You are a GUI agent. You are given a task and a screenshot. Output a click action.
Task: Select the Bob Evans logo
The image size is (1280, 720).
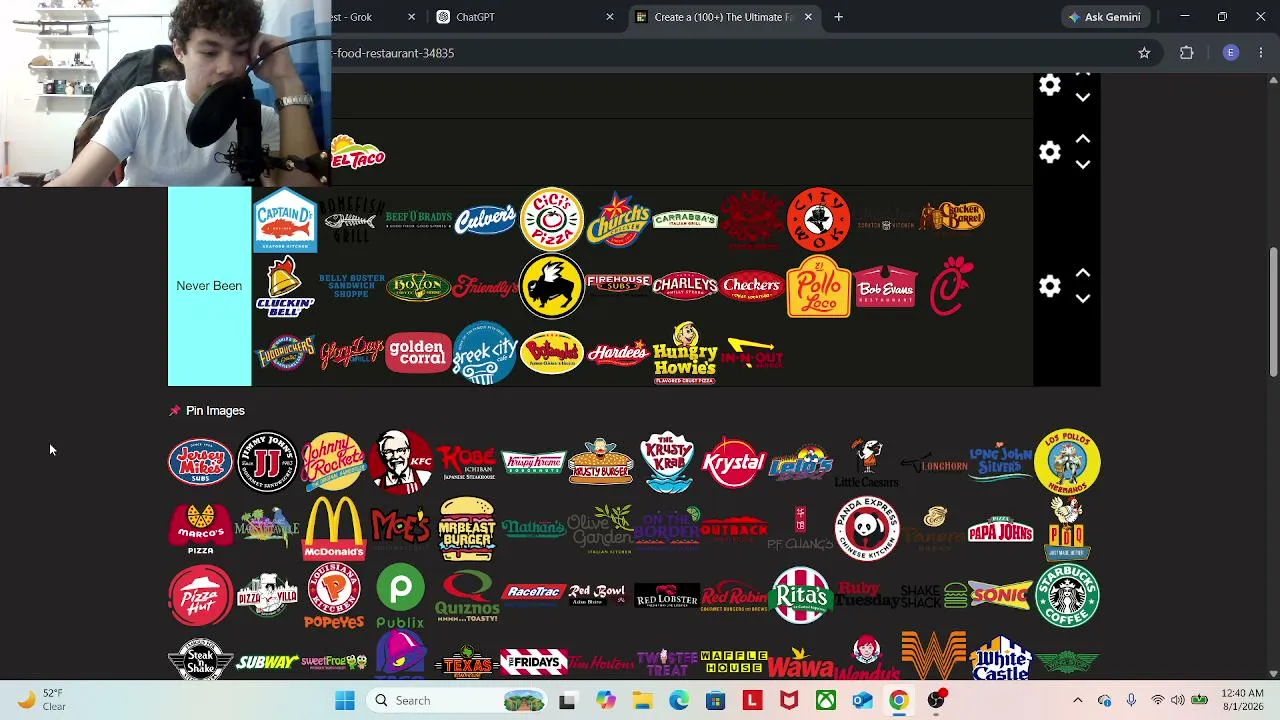coord(885,286)
